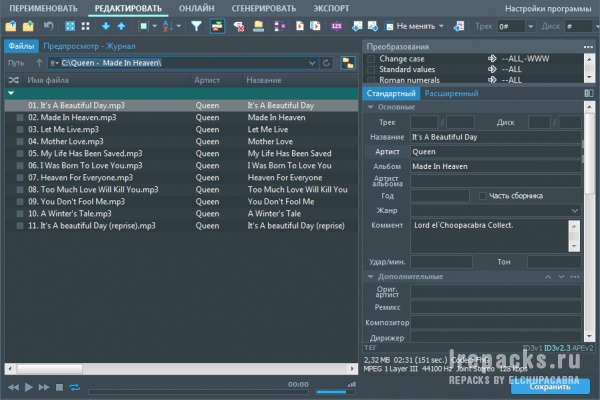Import cover art with first picture icon

click(357, 26)
